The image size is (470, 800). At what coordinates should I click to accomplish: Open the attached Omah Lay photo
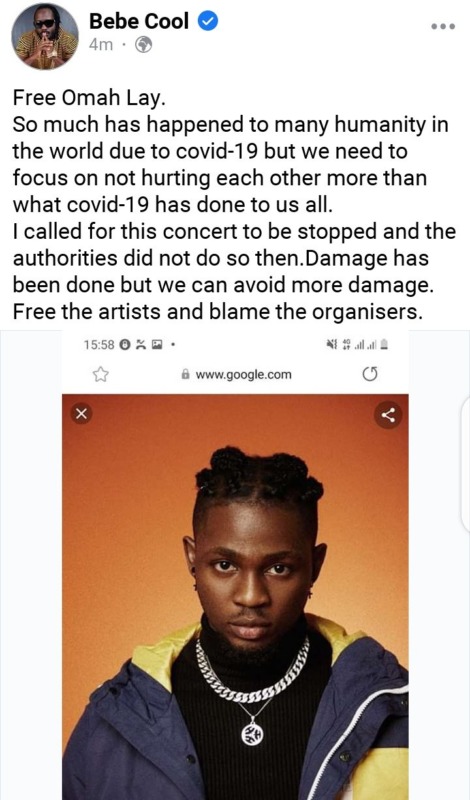235,597
